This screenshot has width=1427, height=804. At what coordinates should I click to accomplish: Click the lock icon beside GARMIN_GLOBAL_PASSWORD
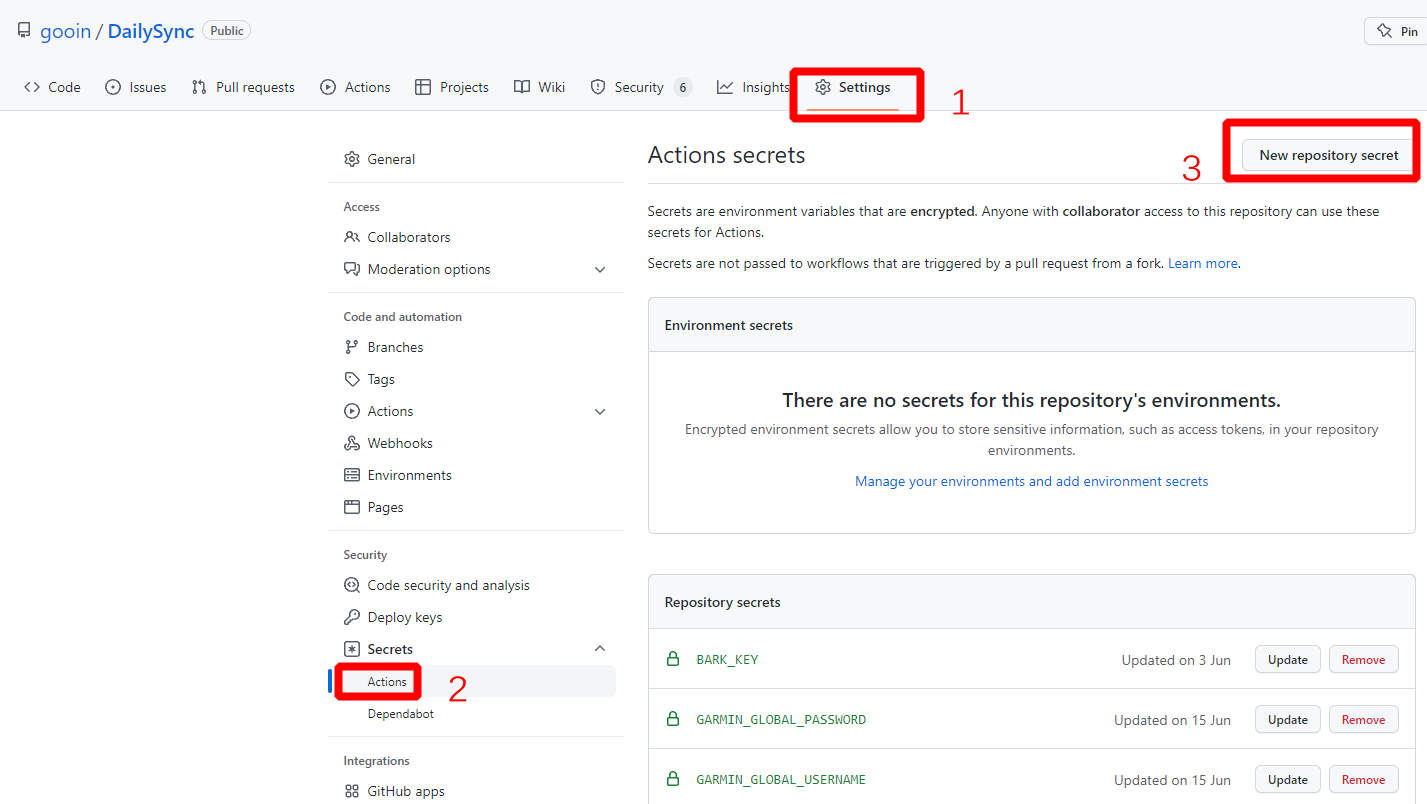tap(673, 719)
